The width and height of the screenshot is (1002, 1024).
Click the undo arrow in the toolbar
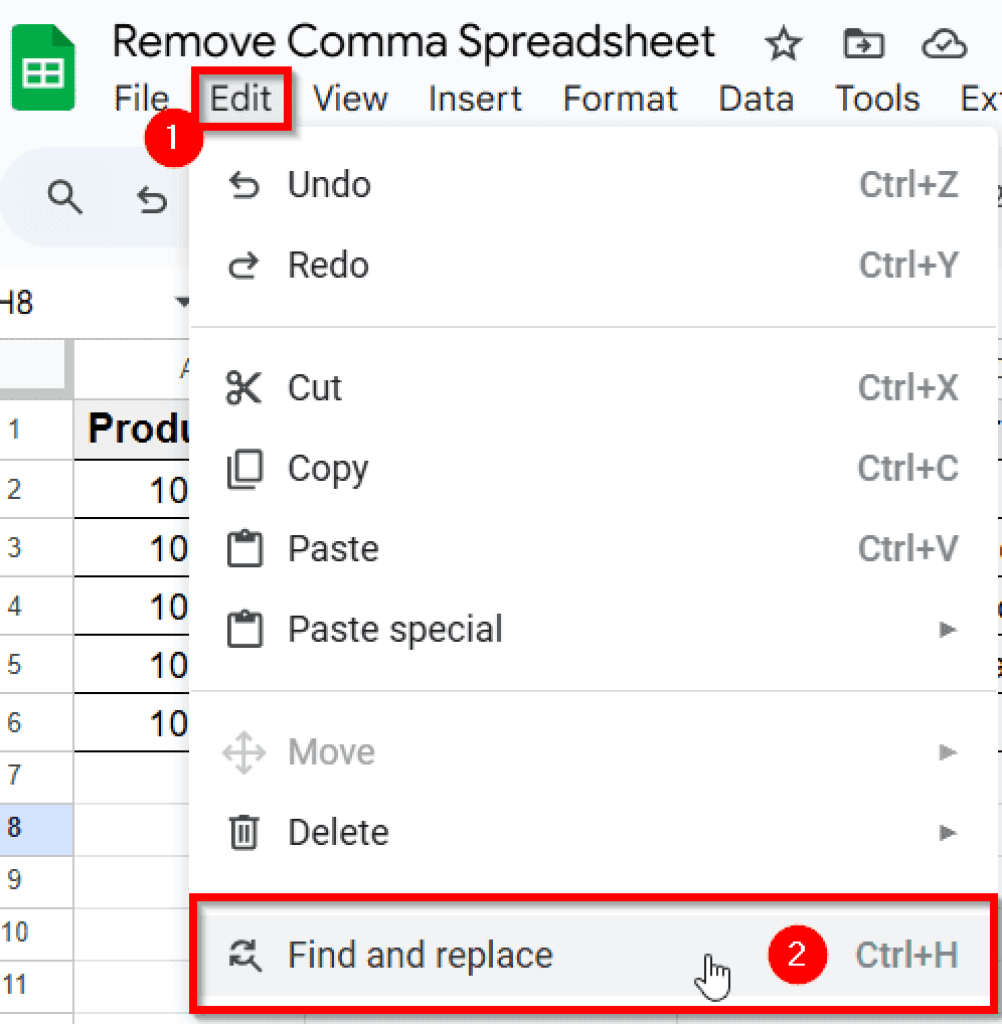point(151,199)
